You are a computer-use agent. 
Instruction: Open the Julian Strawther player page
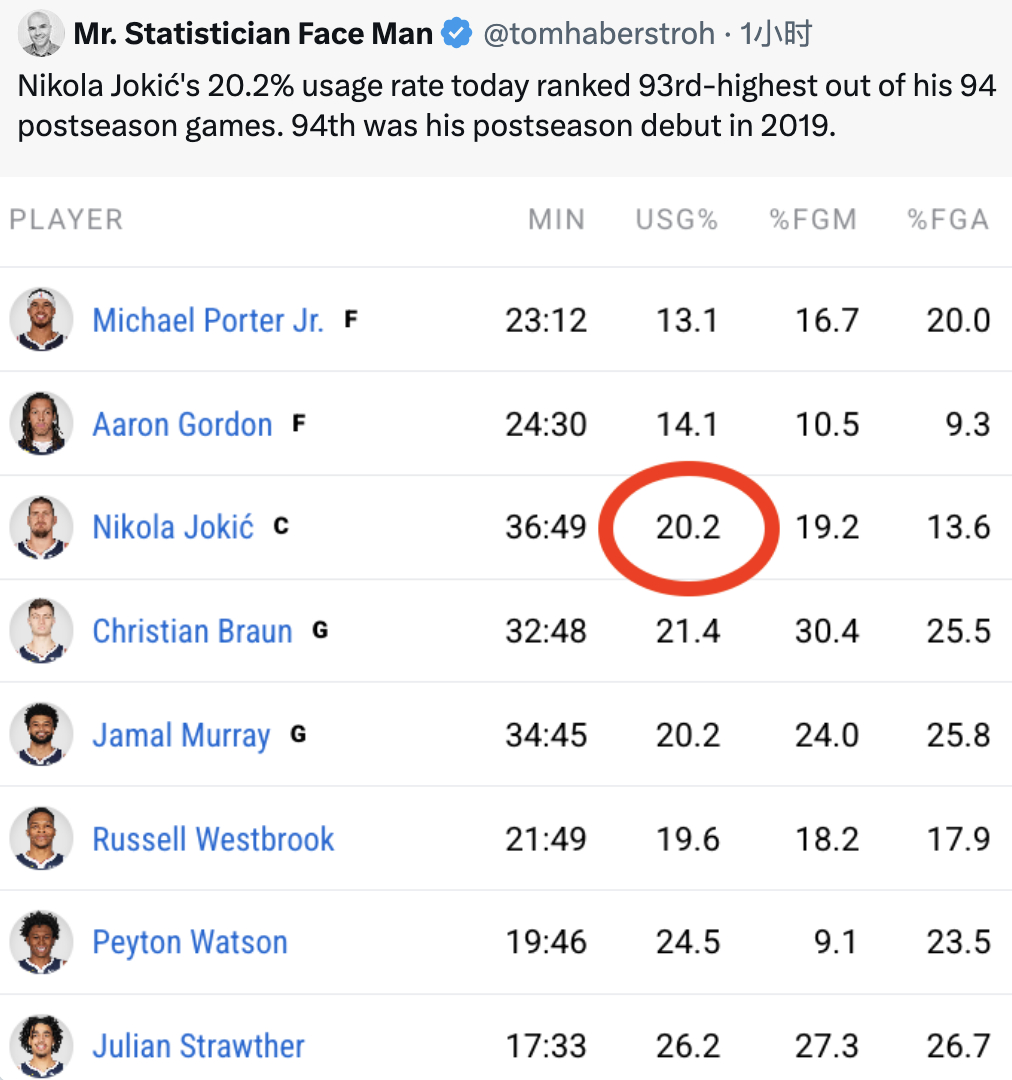click(x=198, y=1046)
